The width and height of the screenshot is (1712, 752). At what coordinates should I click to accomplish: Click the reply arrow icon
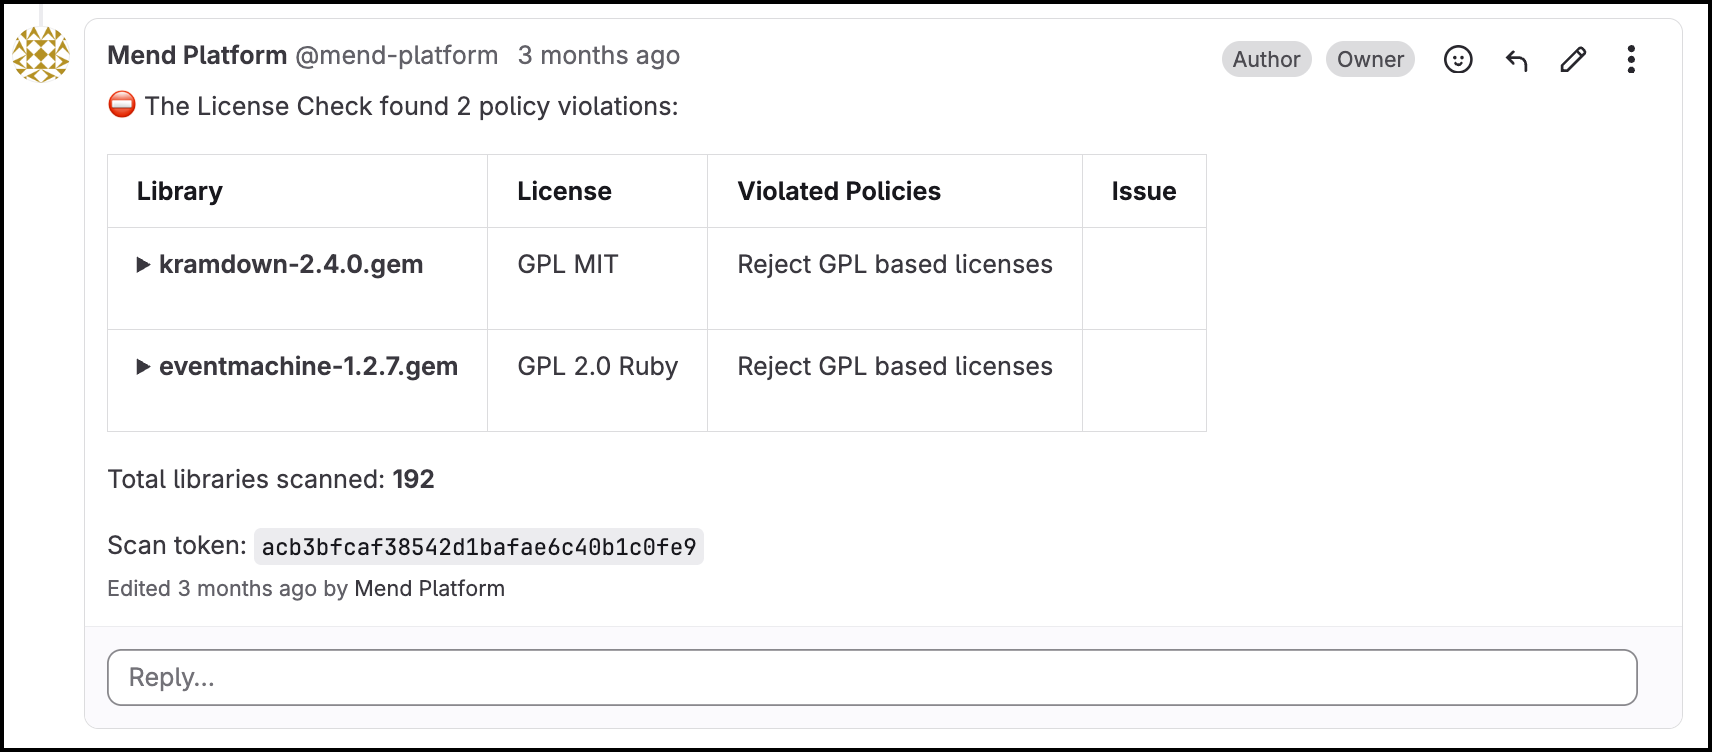1516,60
